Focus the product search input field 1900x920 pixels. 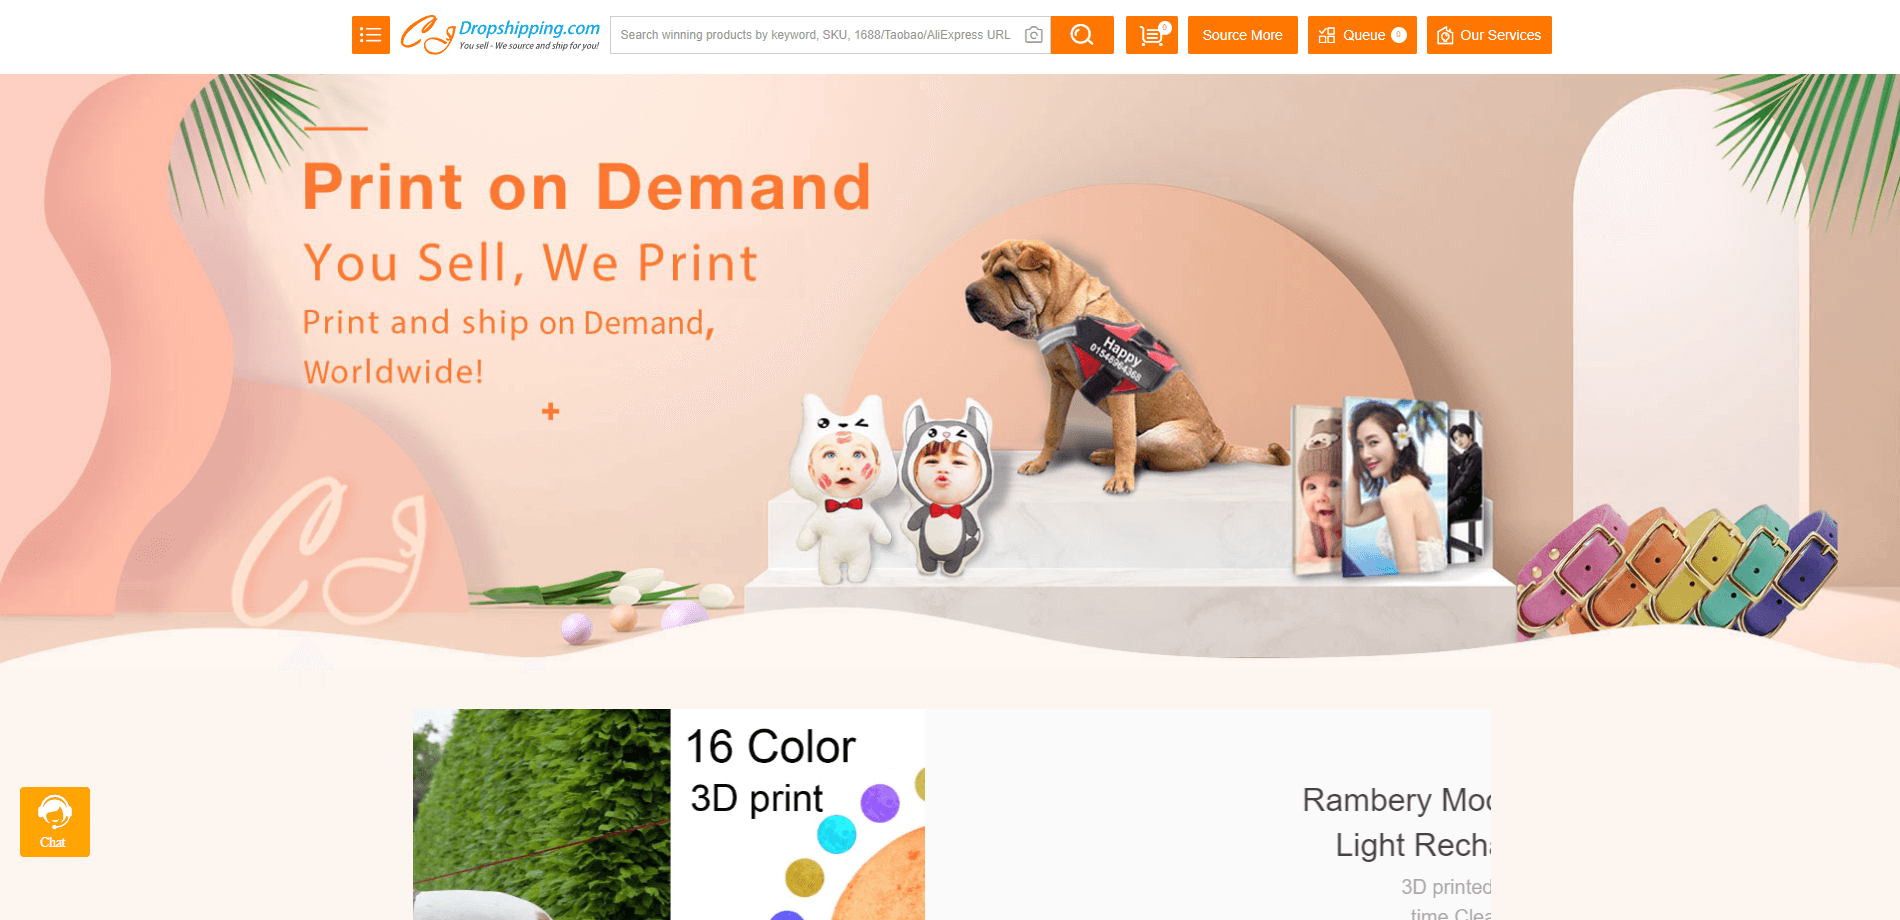[x=816, y=35]
